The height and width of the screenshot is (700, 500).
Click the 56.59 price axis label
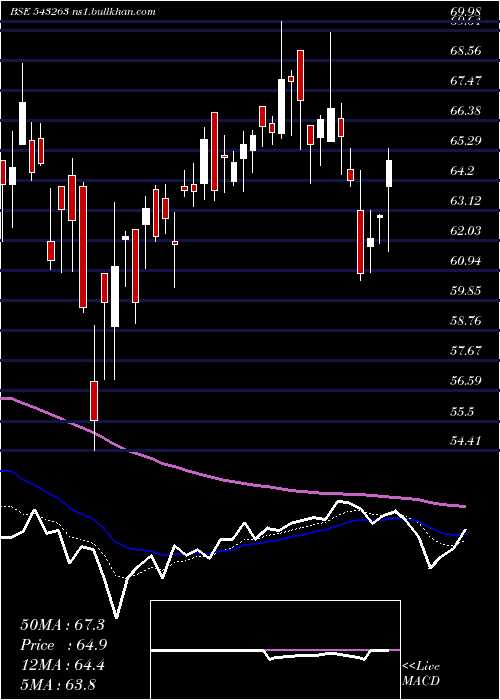click(466, 381)
